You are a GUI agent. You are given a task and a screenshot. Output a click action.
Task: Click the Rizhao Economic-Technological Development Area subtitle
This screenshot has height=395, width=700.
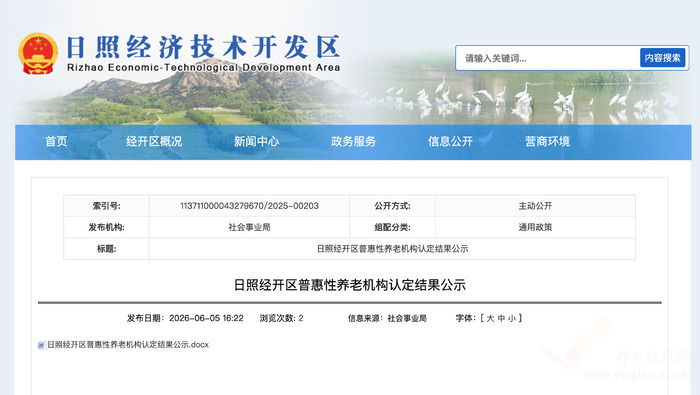coord(204,67)
